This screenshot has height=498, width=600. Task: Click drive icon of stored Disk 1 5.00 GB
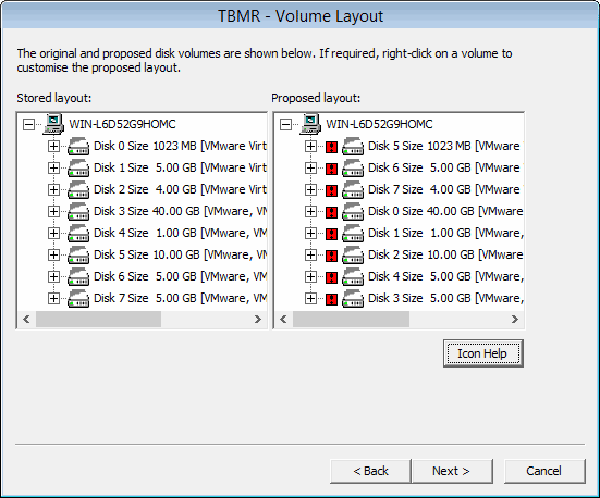click(x=78, y=168)
